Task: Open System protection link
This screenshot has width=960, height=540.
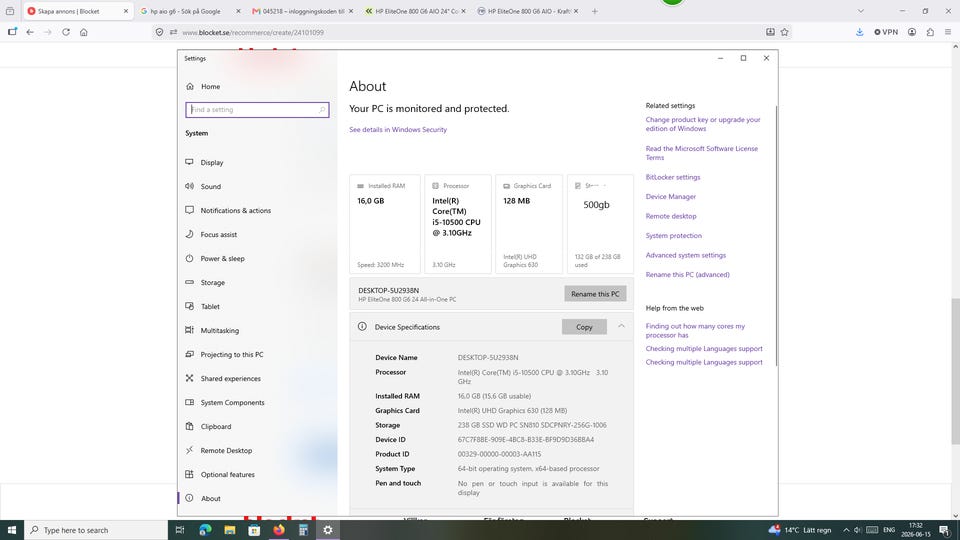Action: (x=673, y=236)
